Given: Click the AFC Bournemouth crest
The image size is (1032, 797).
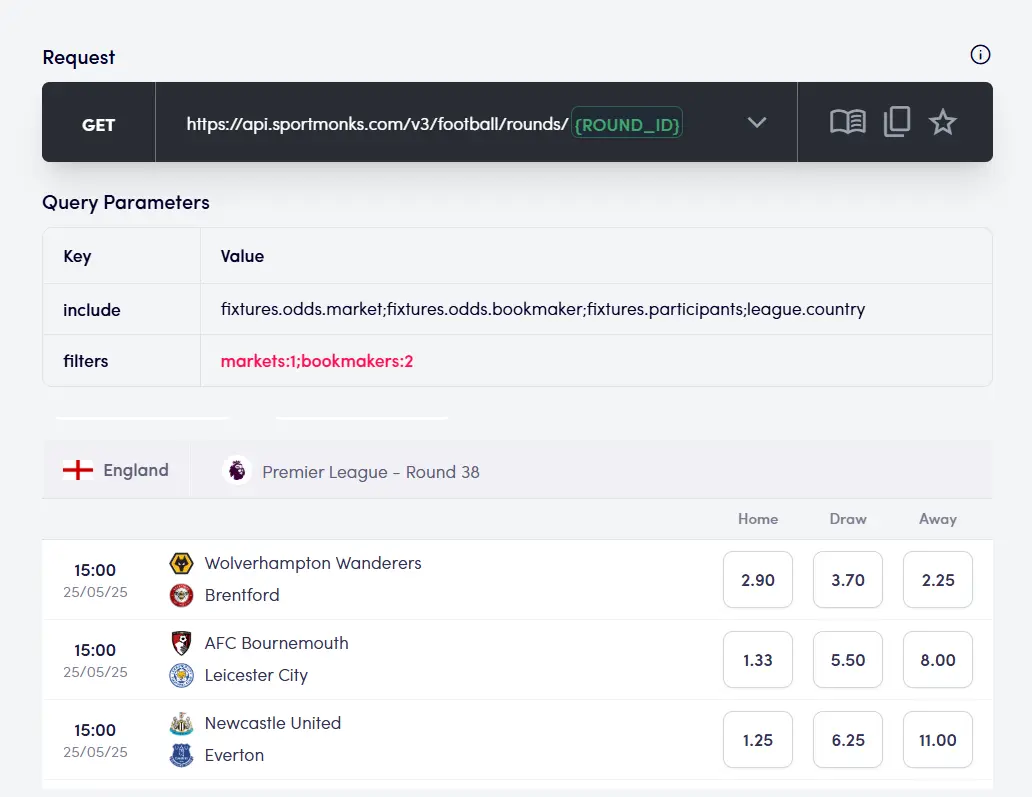Looking at the screenshot, I should tap(182, 643).
